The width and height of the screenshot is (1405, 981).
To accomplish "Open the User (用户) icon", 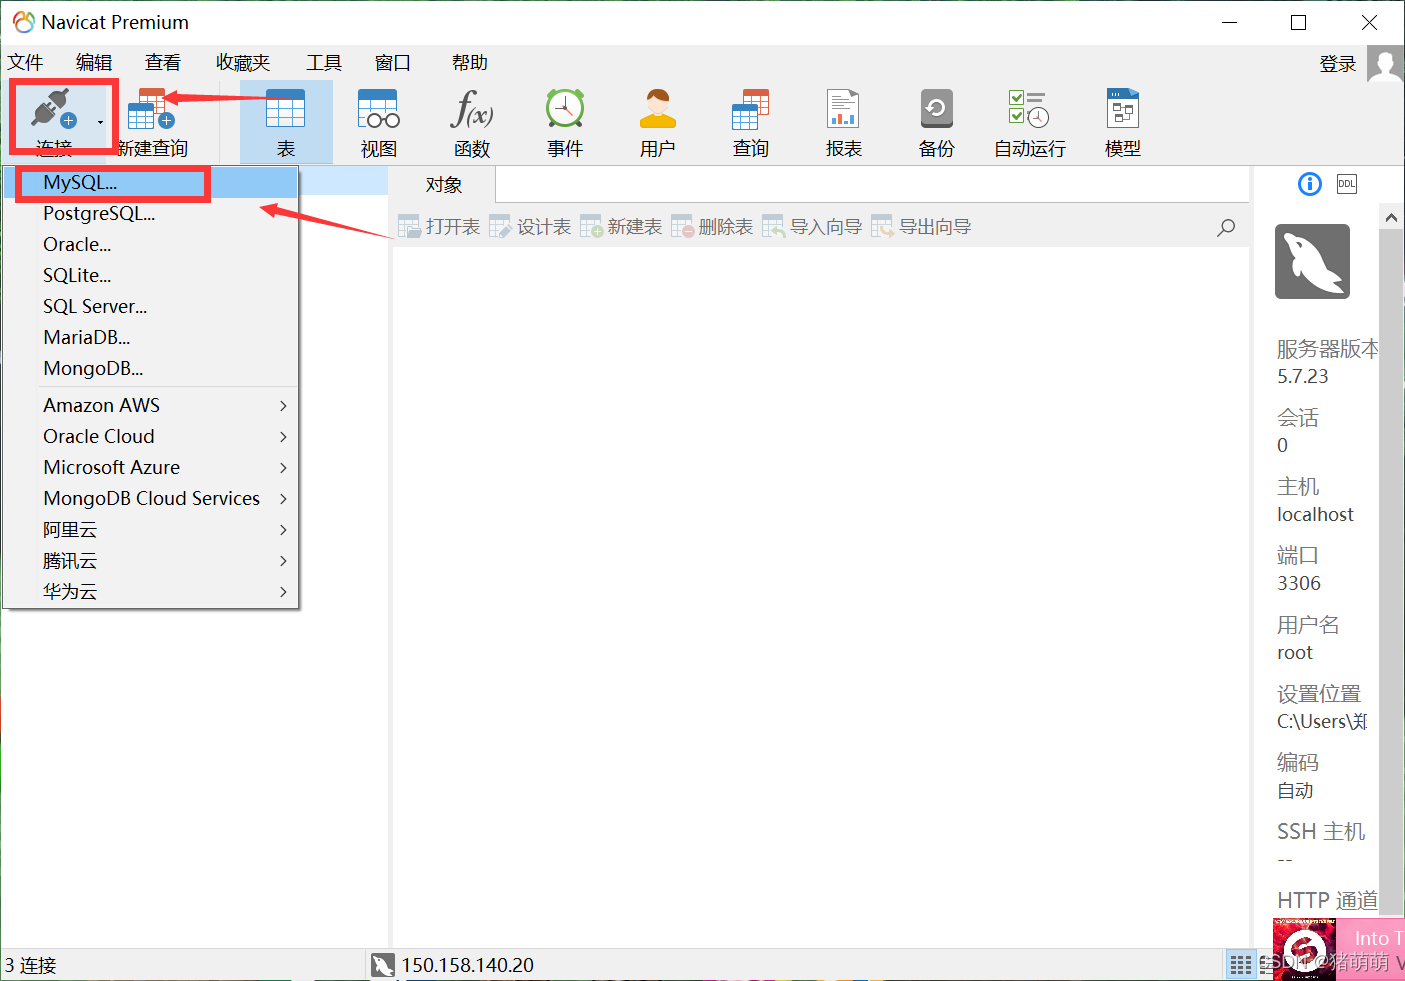I will click(658, 109).
